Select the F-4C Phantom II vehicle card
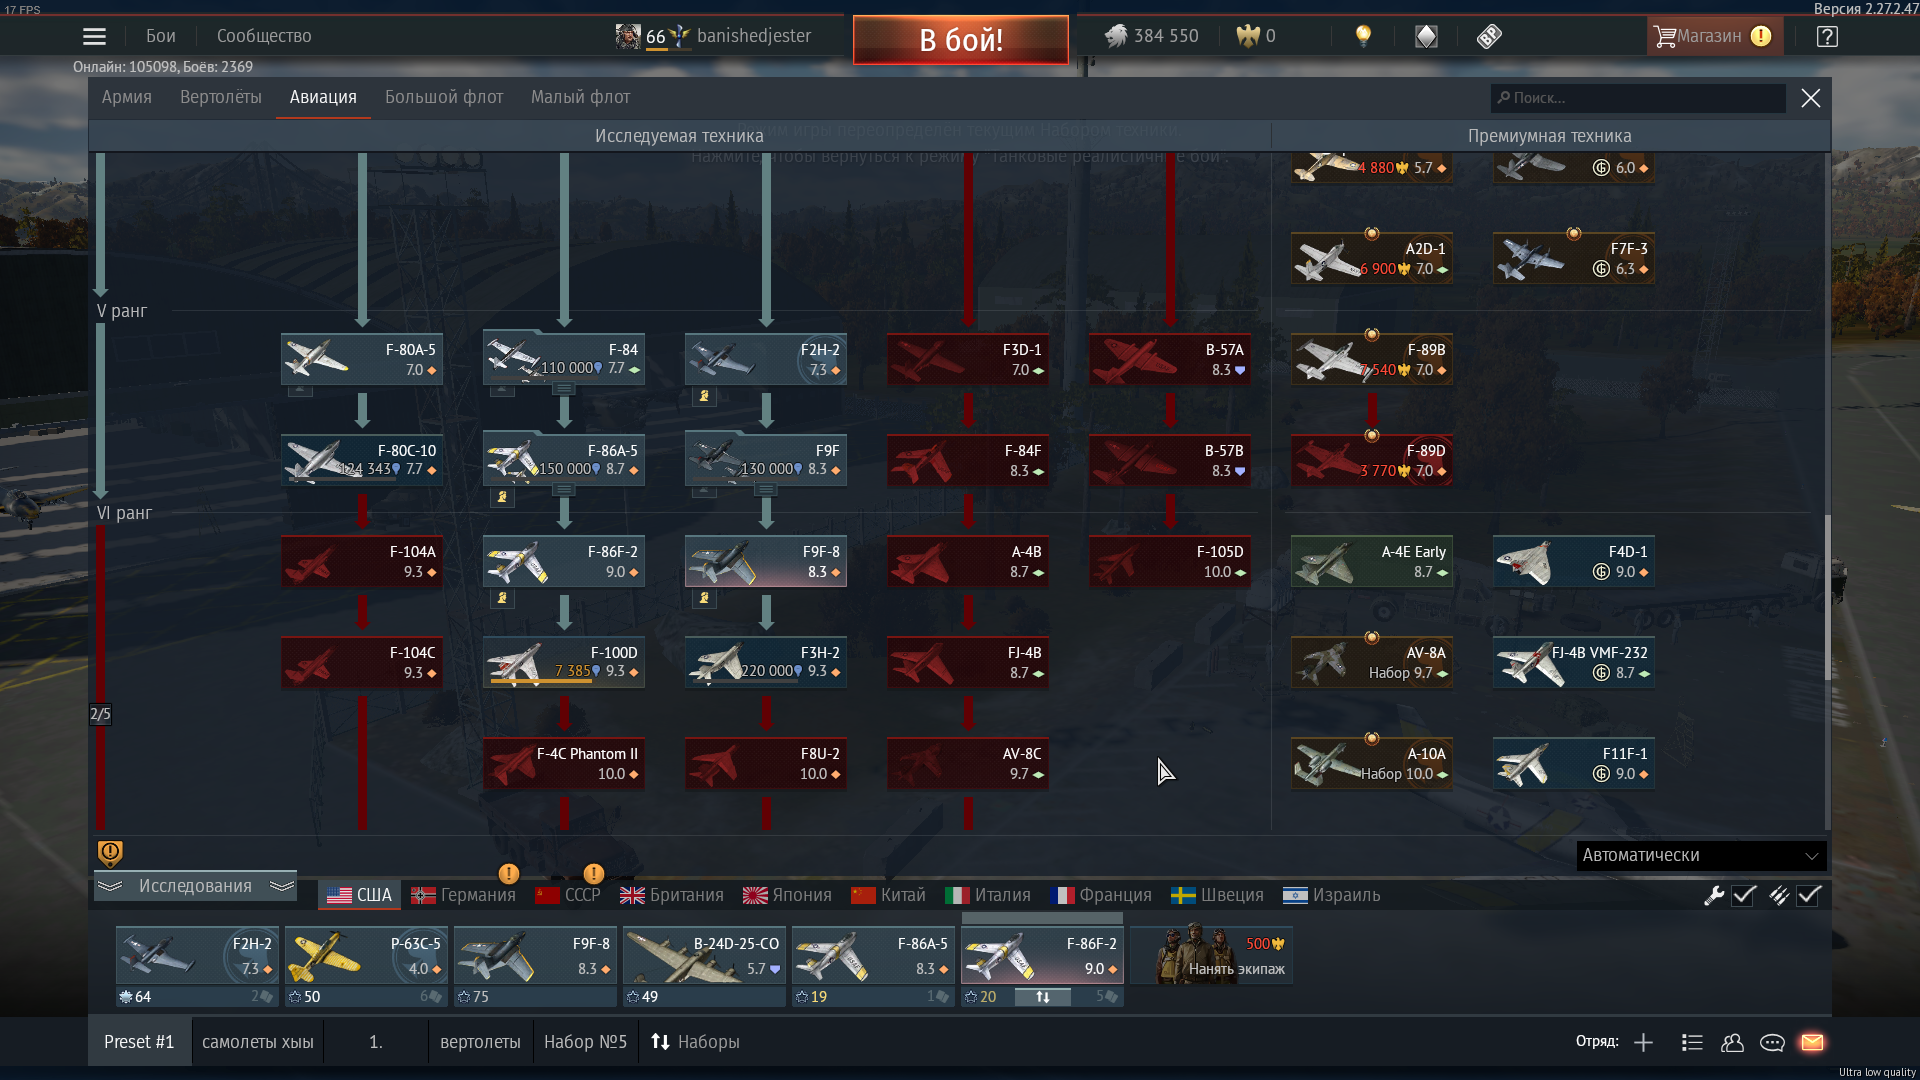1920x1080 pixels. [564, 764]
